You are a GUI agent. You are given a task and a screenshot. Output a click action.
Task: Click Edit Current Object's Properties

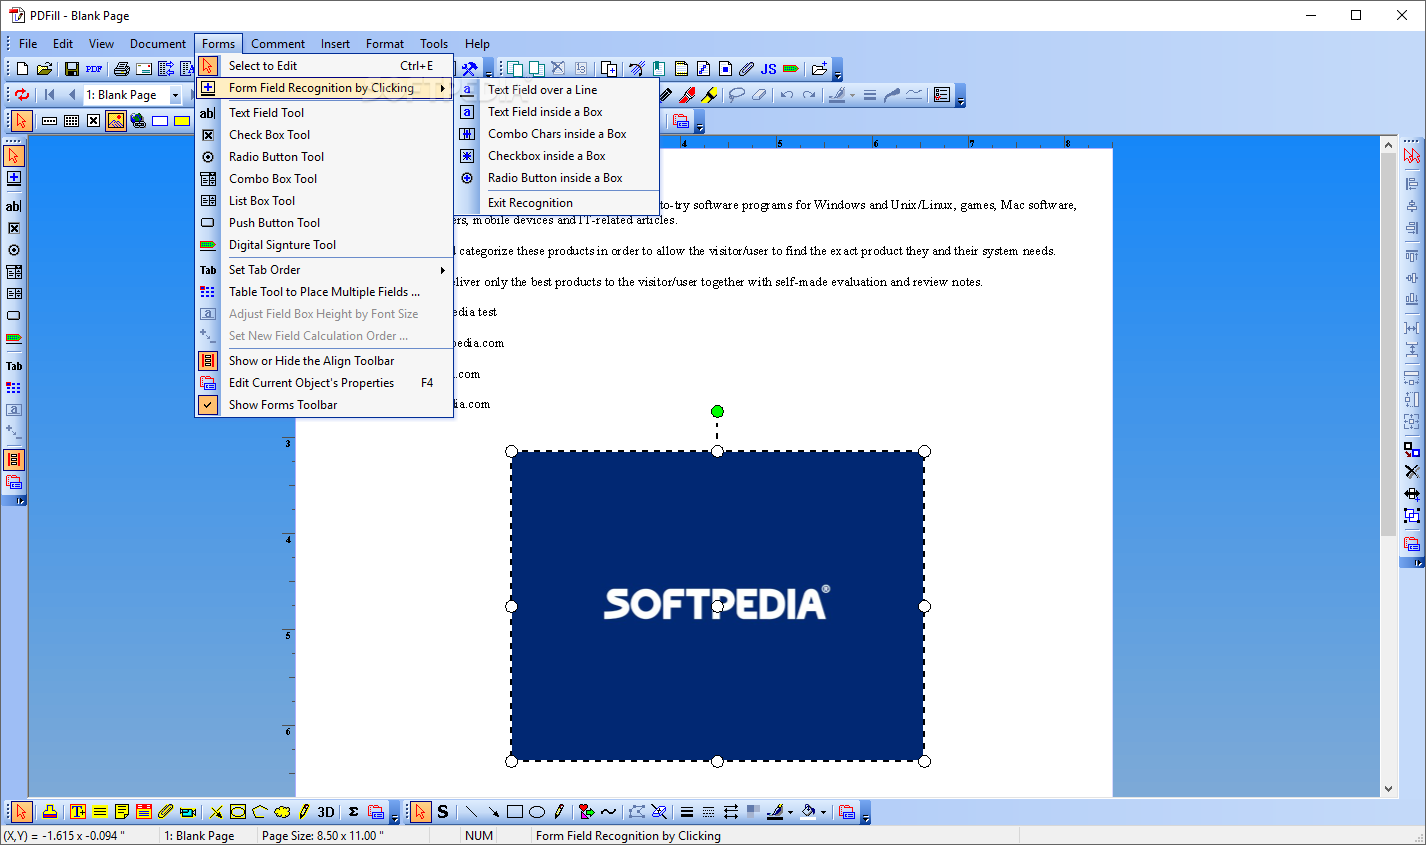324,383
